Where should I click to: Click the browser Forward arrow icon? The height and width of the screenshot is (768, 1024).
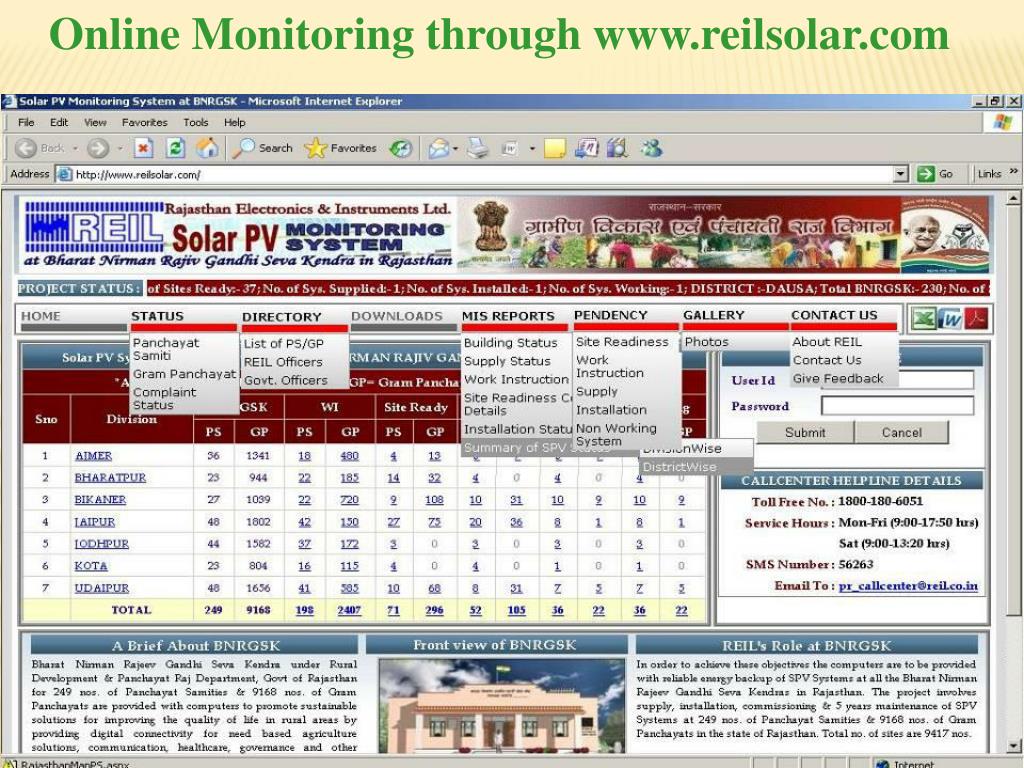[x=98, y=148]
